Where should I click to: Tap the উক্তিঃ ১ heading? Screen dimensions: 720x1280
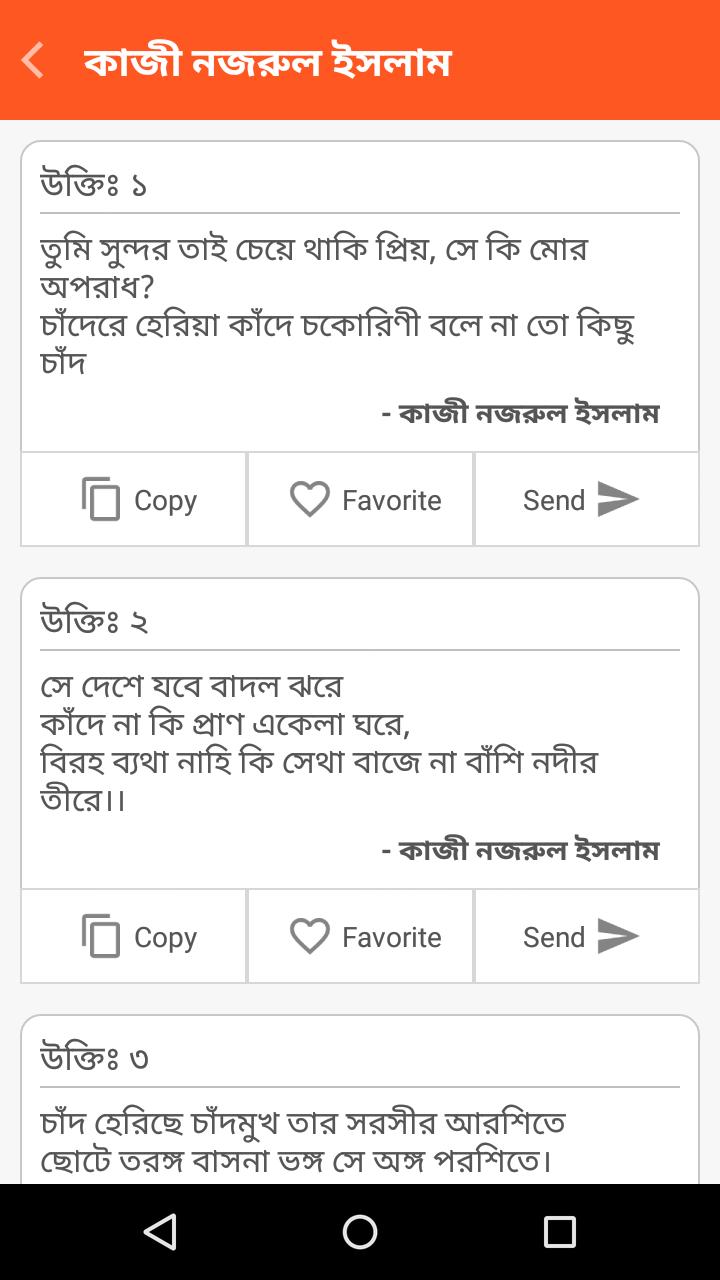coord(94,185)
